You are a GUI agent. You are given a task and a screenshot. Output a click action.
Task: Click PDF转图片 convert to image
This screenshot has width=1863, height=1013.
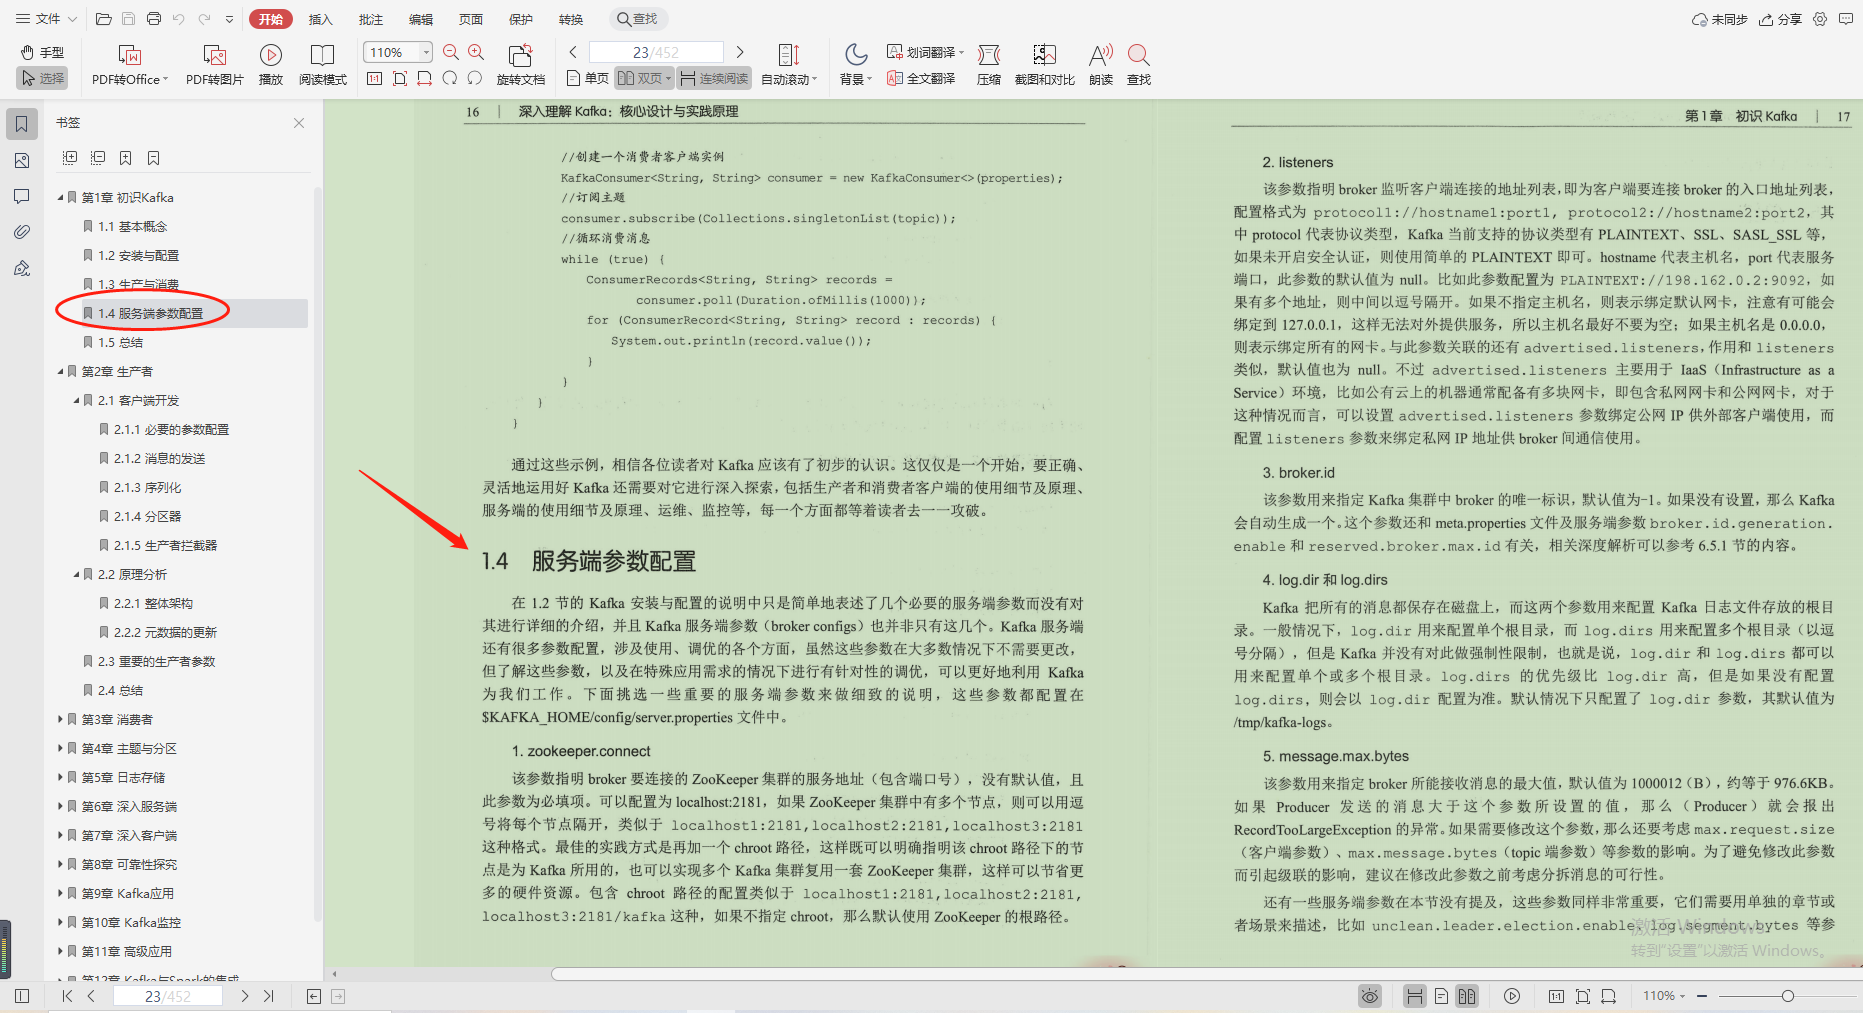[215, 65]
